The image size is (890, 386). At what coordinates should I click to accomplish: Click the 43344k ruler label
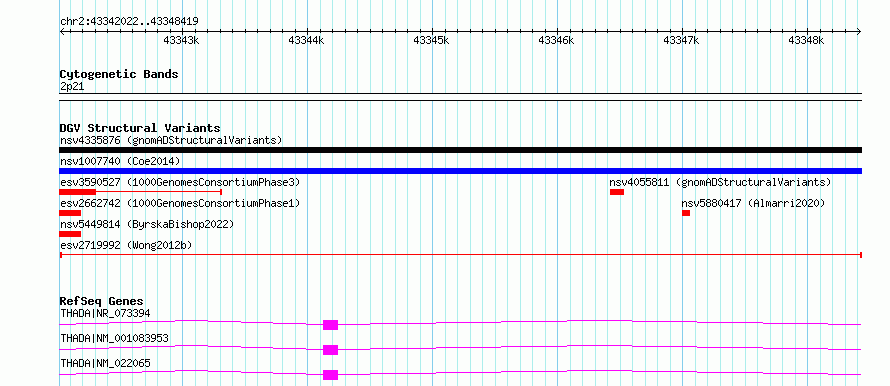(306, 40)
